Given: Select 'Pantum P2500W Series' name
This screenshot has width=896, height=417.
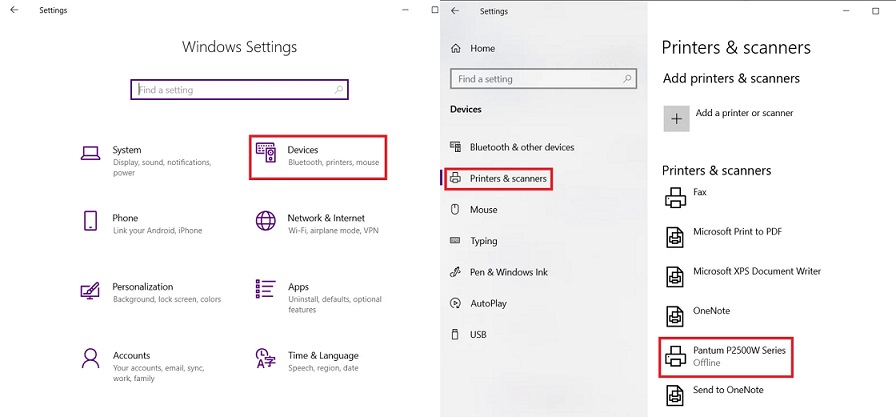Looking at the screenshot, I should [739, 350].
